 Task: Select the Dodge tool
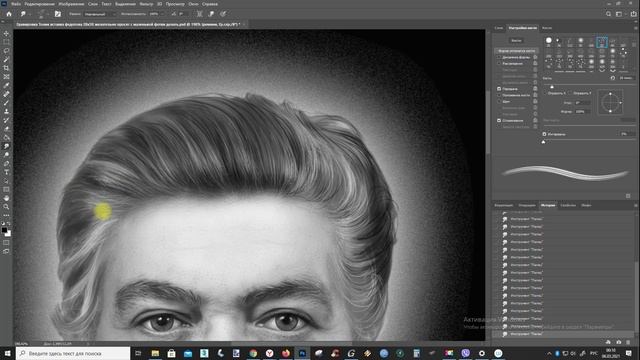click(x=6, y=155)
